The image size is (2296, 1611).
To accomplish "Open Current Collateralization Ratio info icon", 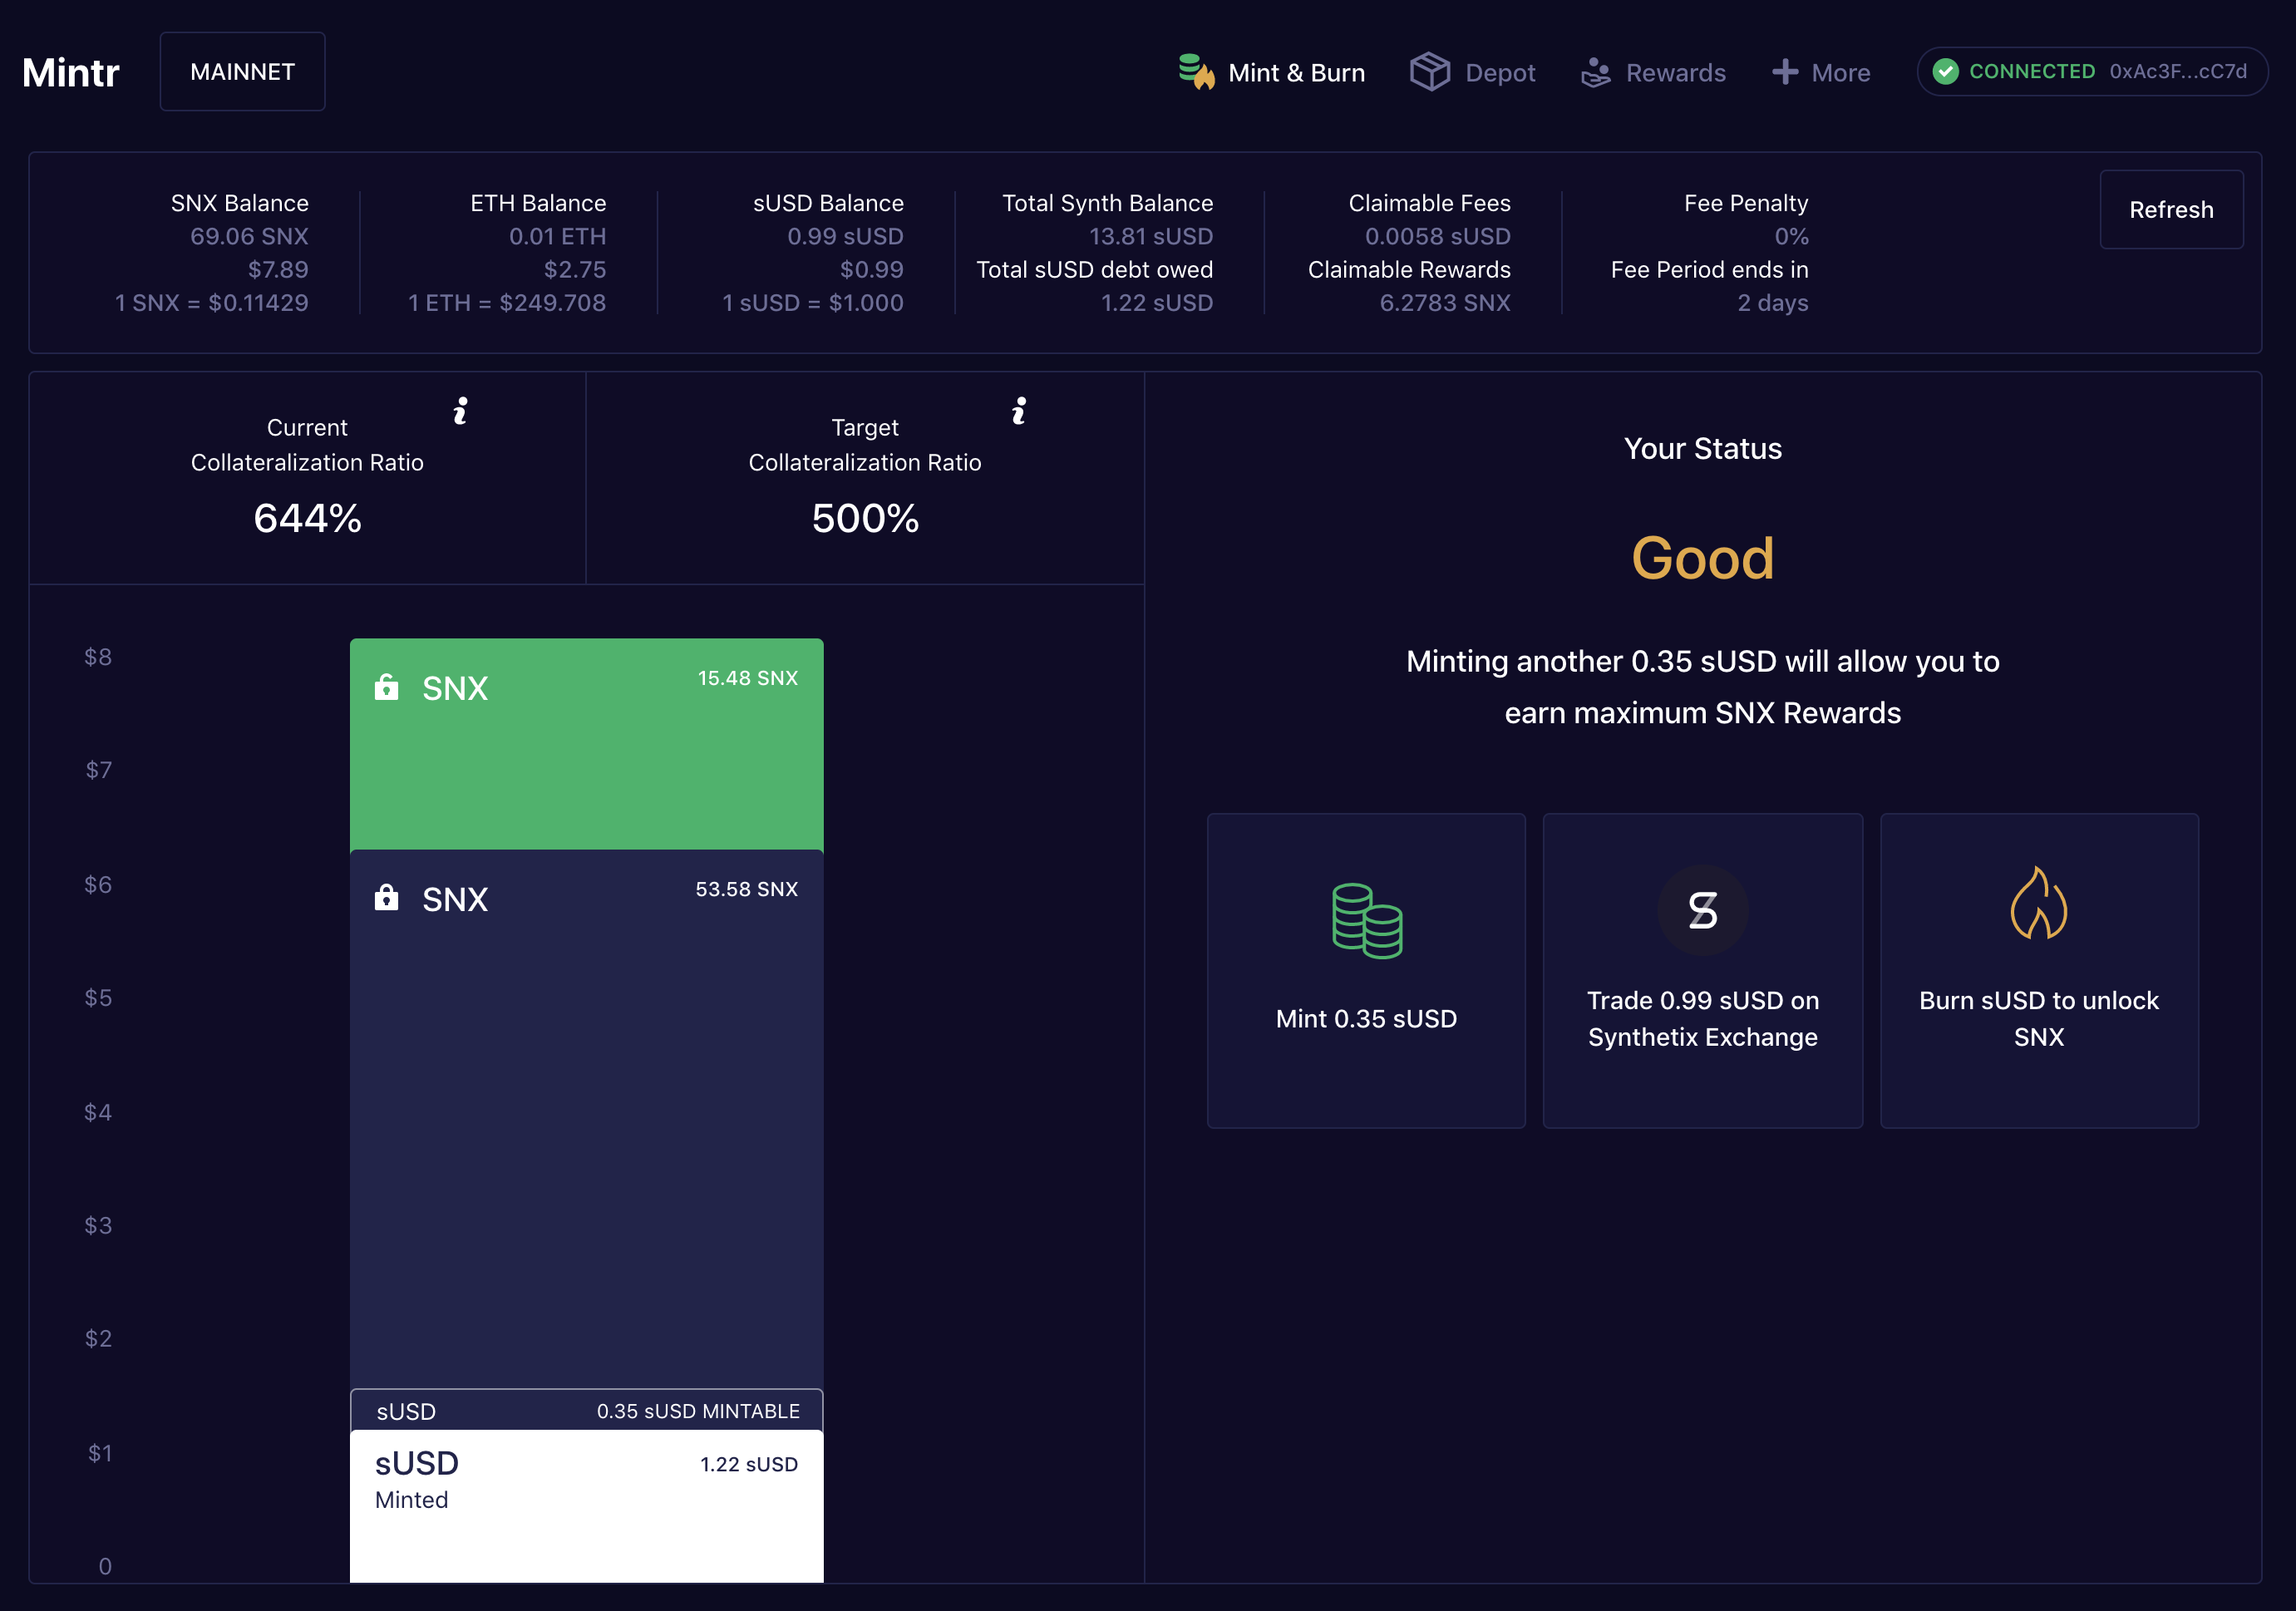I will point(460,411).
